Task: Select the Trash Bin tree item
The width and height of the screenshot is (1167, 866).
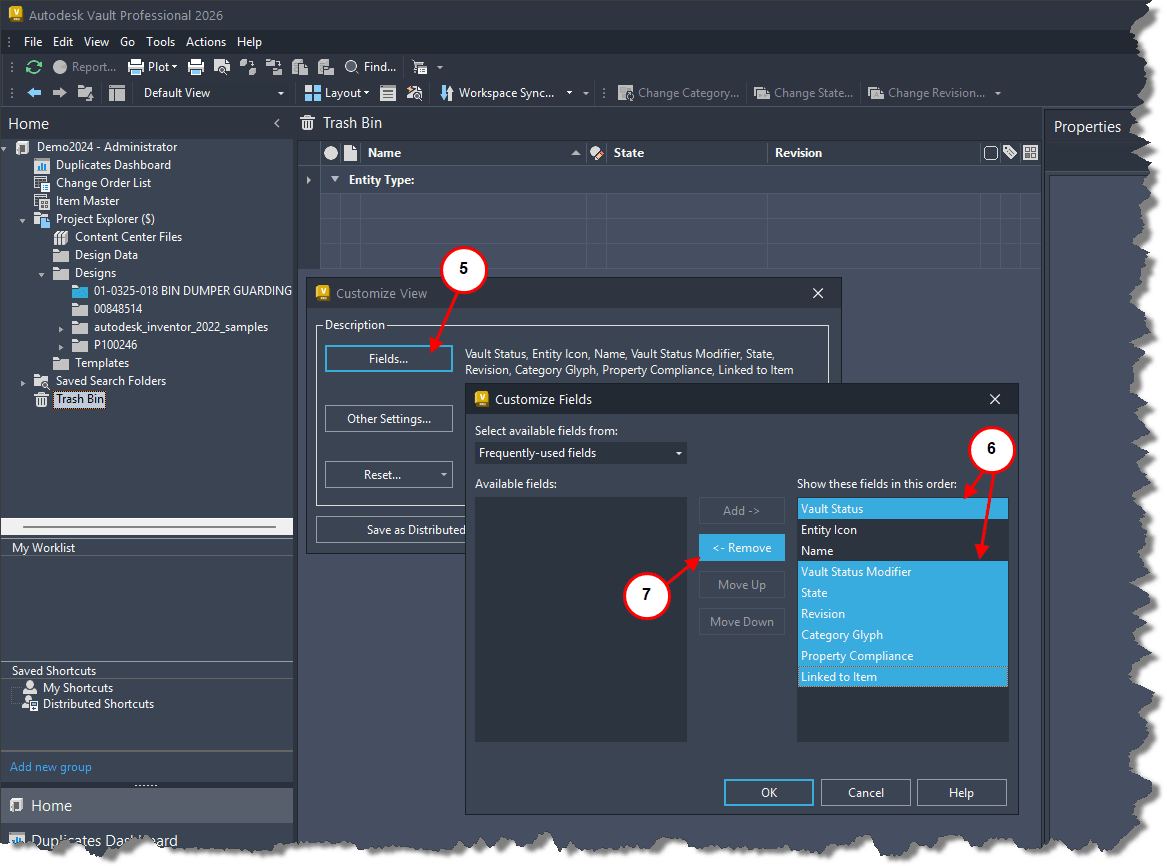Action: (x=80, y=400)
